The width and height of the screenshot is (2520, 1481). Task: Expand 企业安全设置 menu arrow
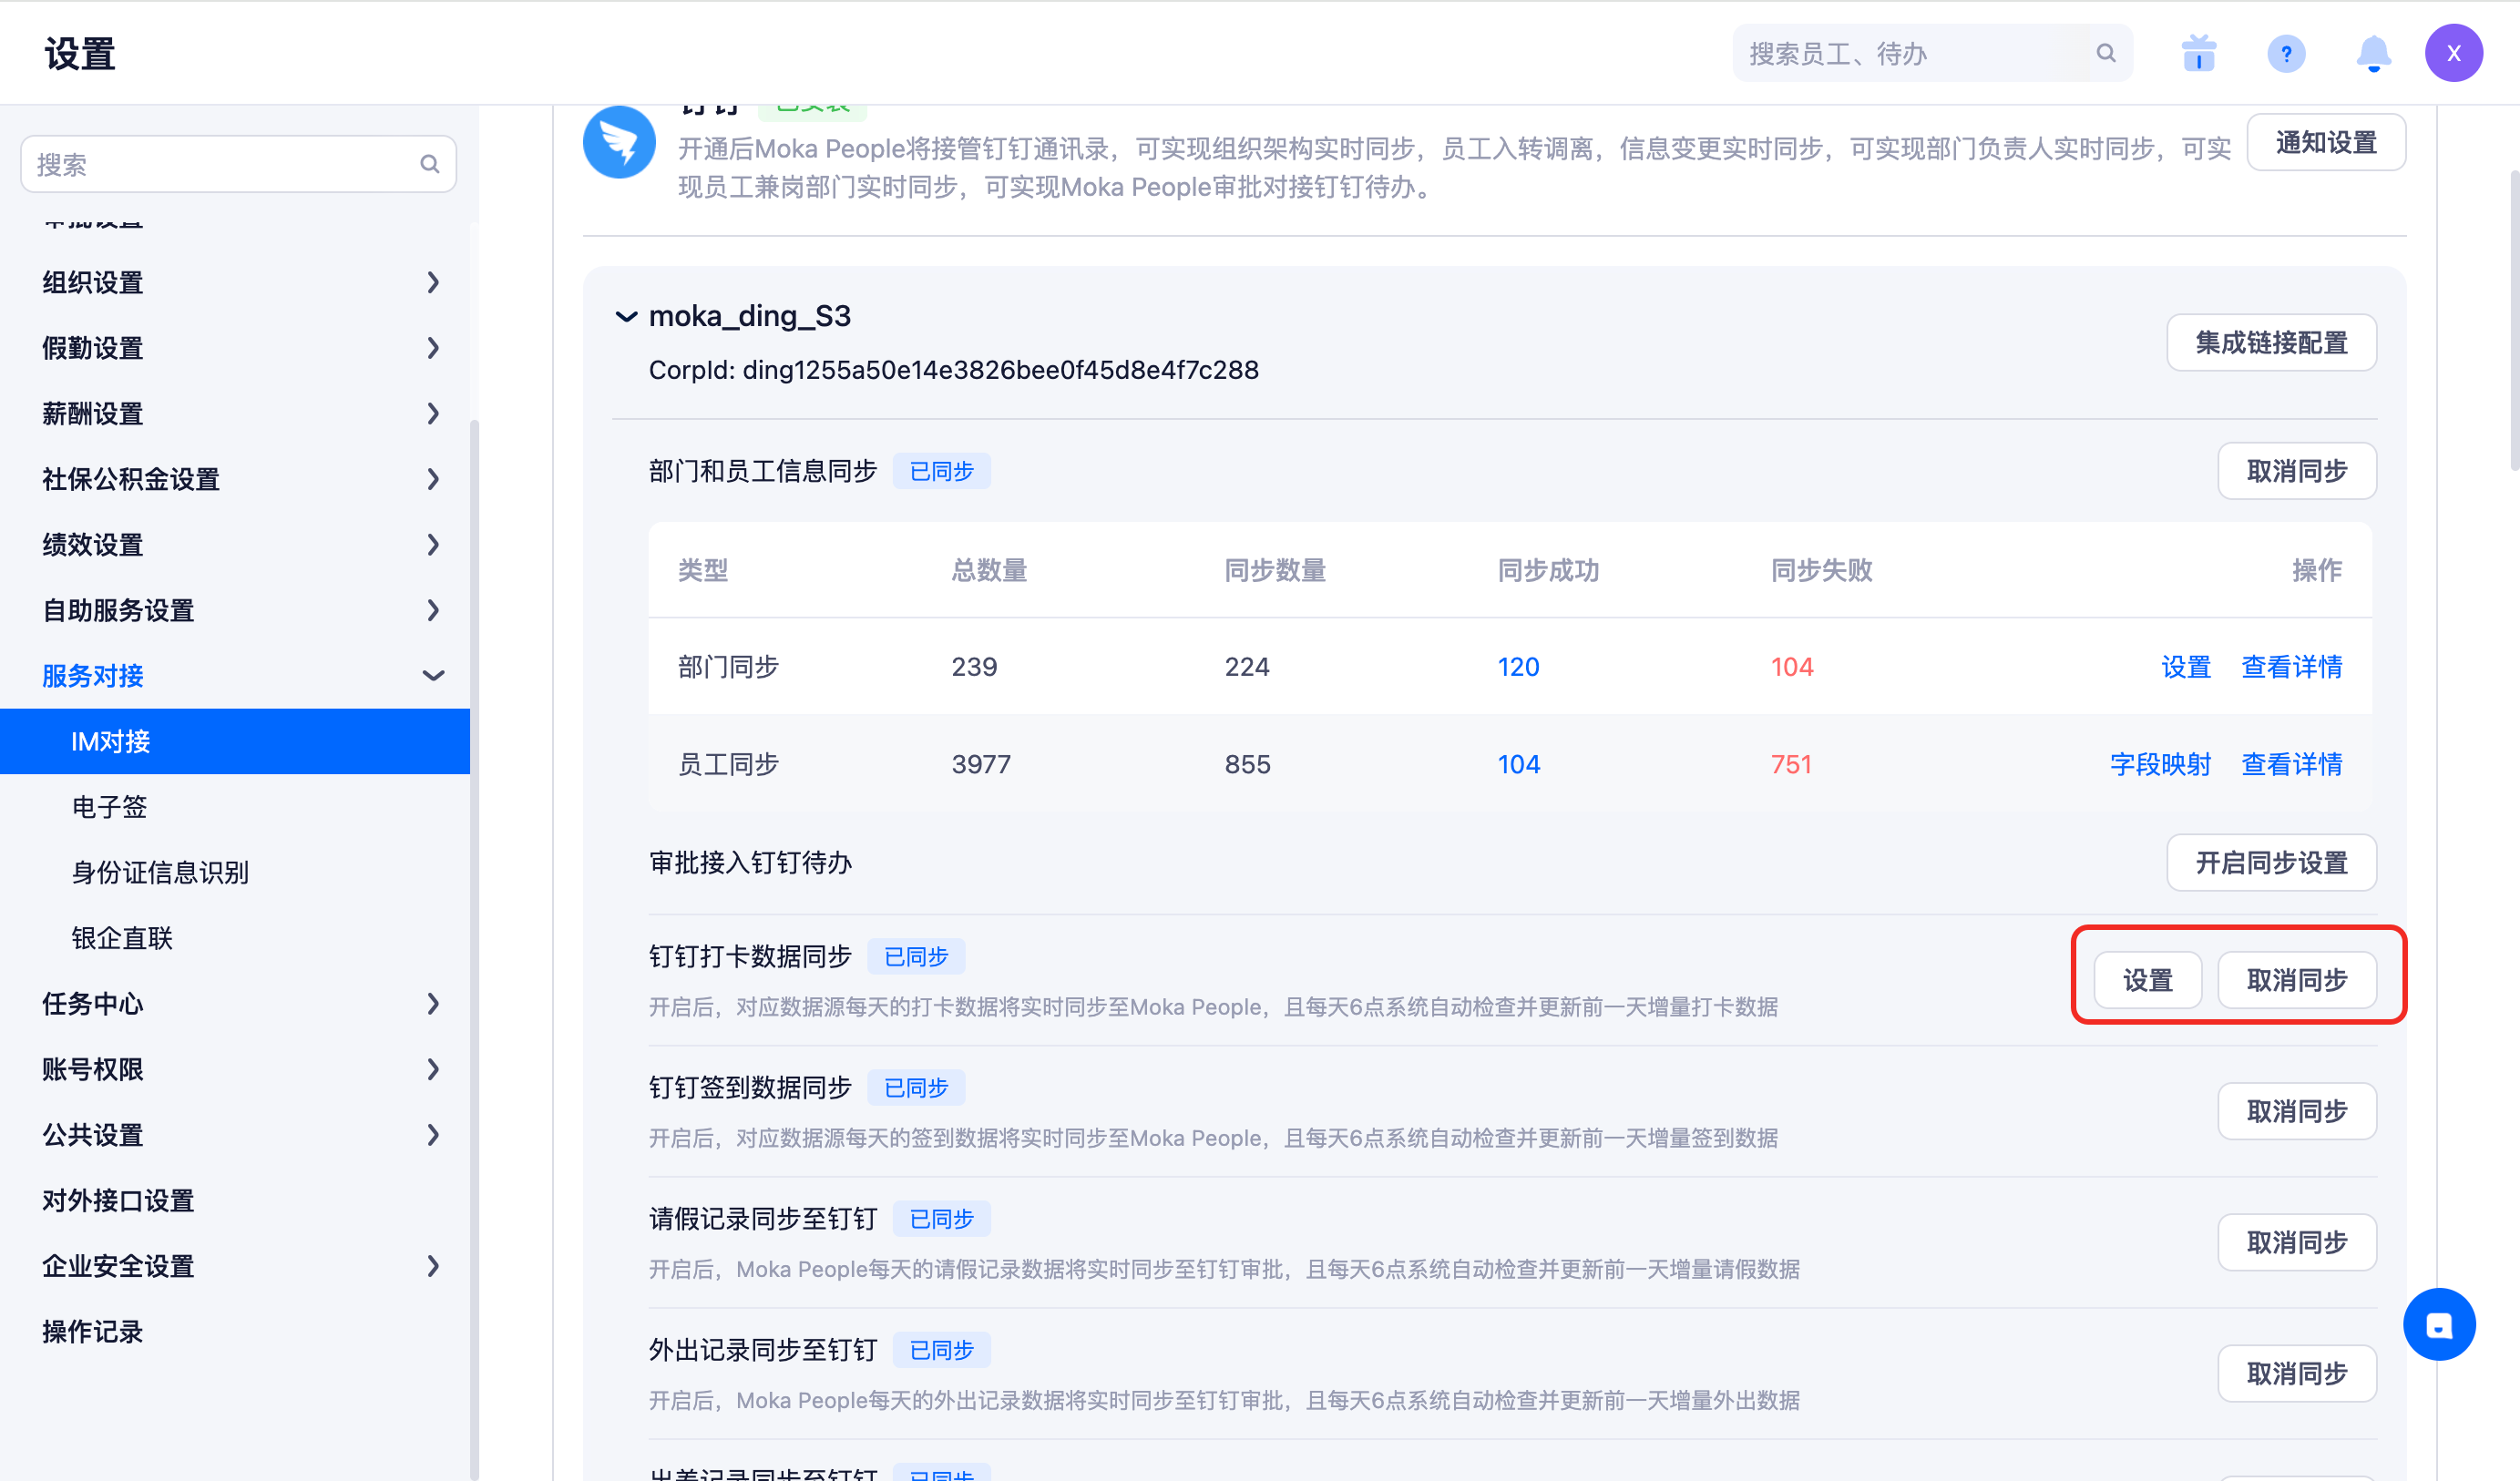(x=433, y=1266)
